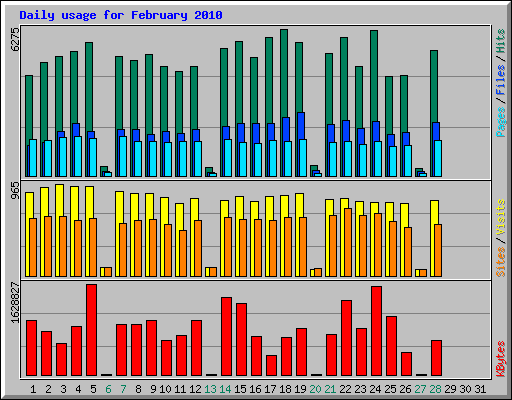Viewport: 512px width, 400px height.
Task: Click the red KBytes bar for day 17
Action: pyautogui.click(x=272, y=366)
